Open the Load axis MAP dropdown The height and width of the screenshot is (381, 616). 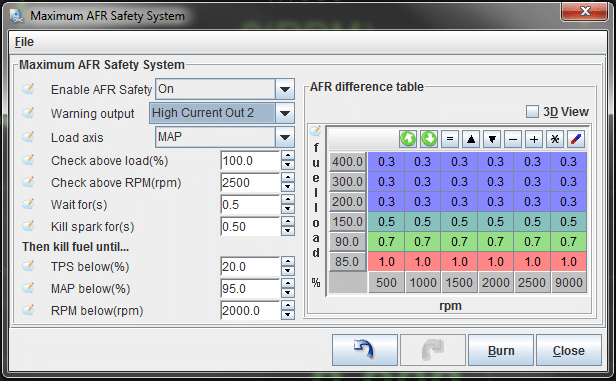click(285, 137)
